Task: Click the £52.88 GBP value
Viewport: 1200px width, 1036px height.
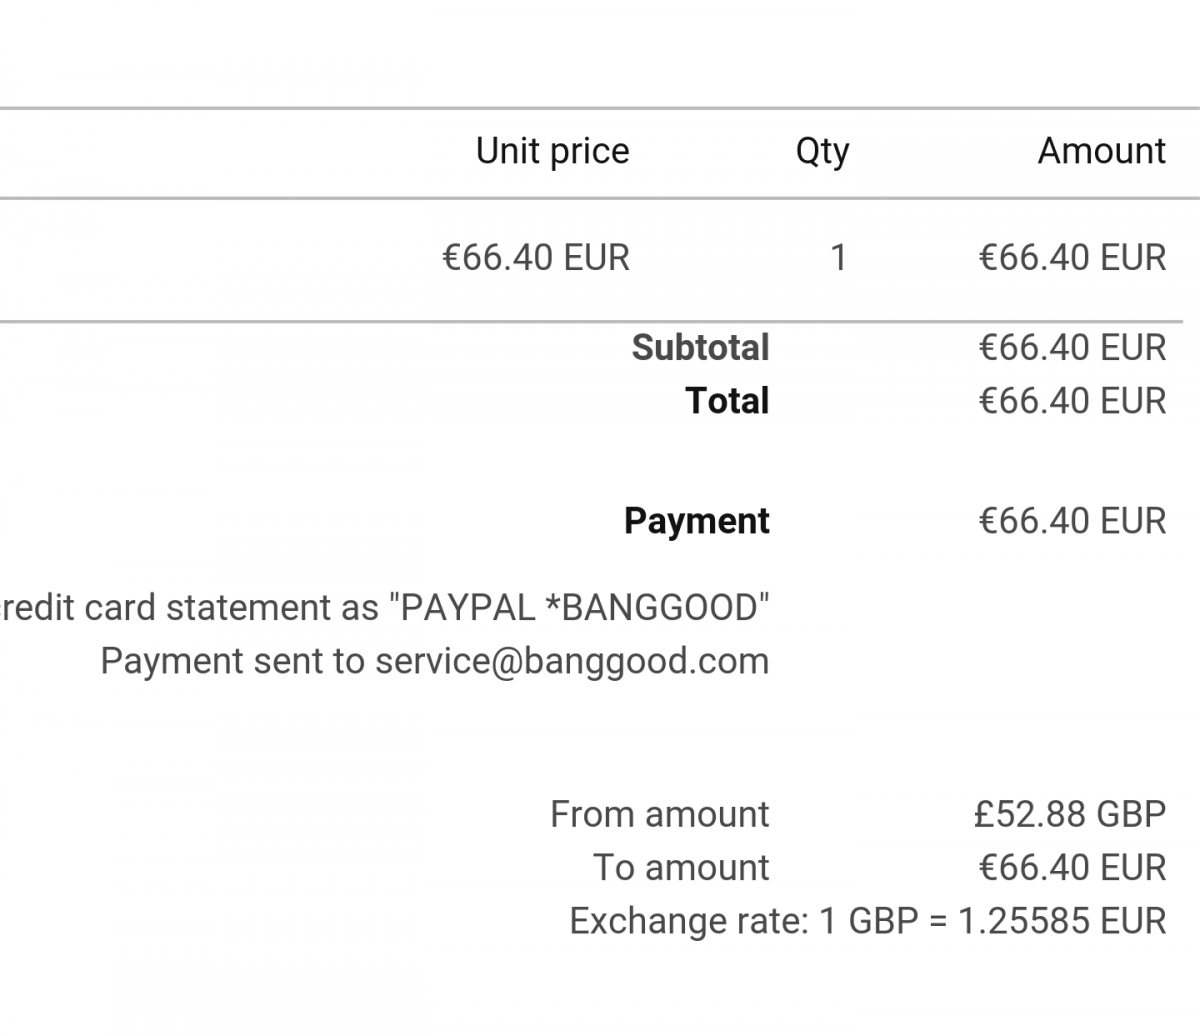Action: point(1070,814)
